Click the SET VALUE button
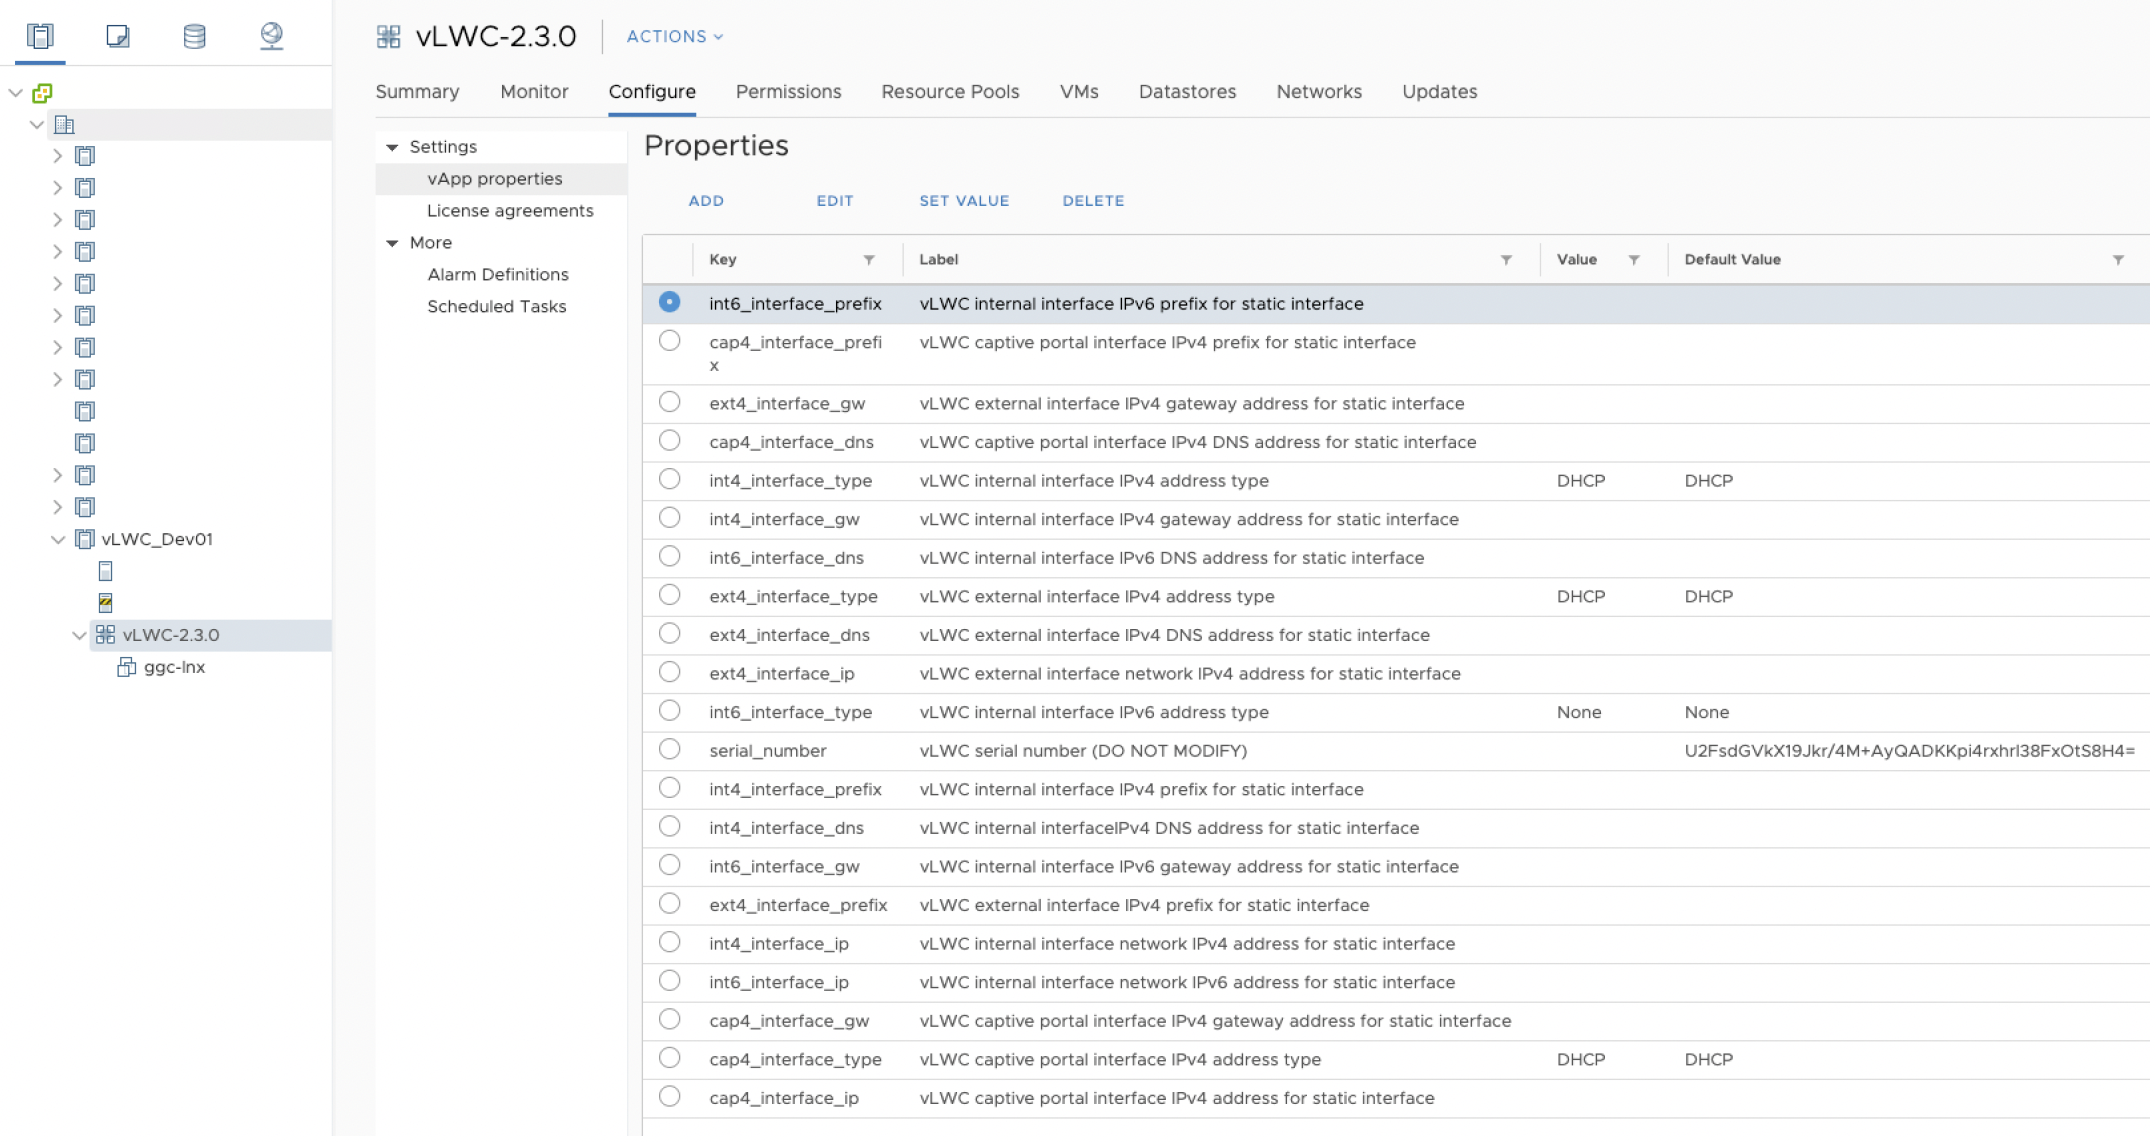This screenshot has height=1142, width=2156. pyautogui.click(x=966, y=201)
